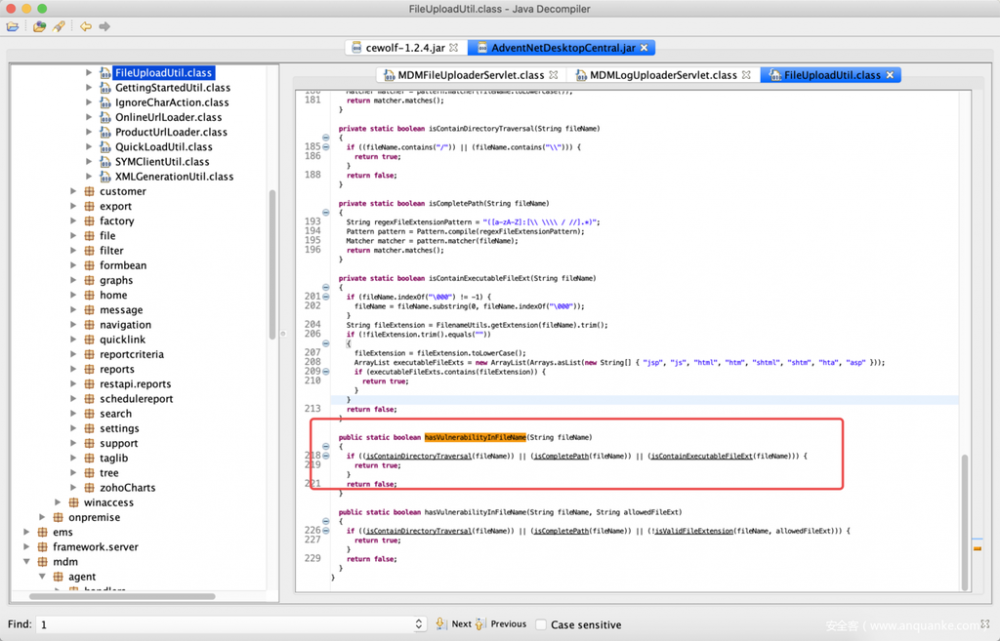Click the package icon next to winaccess
This screenshot has height=641, width=1000.
pyautogui.click(x=72, y=502)
